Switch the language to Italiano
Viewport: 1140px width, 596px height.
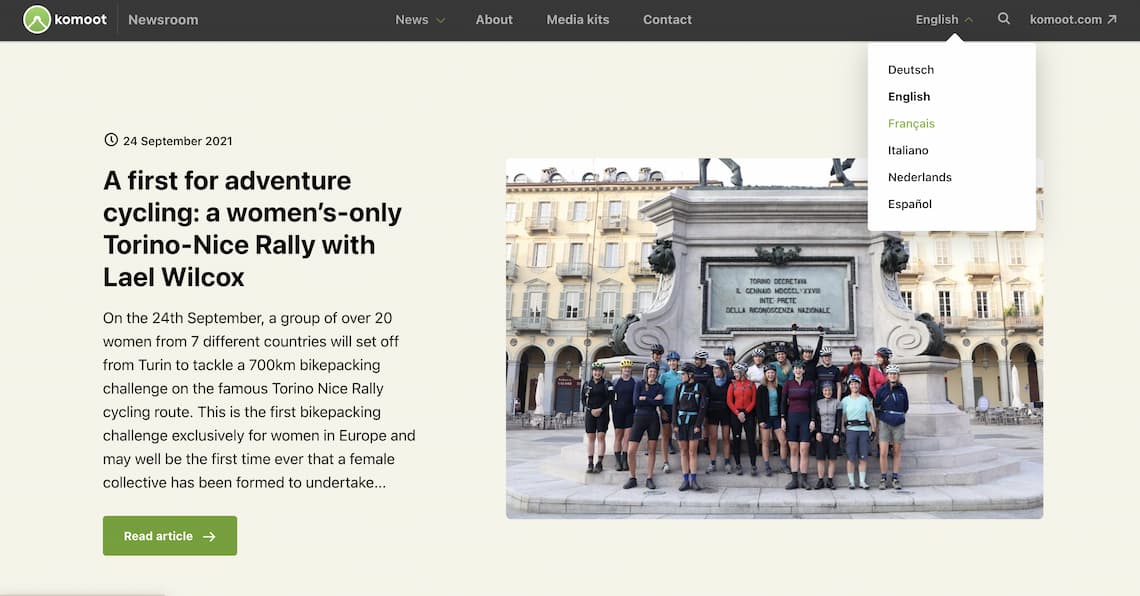[908, 150]
